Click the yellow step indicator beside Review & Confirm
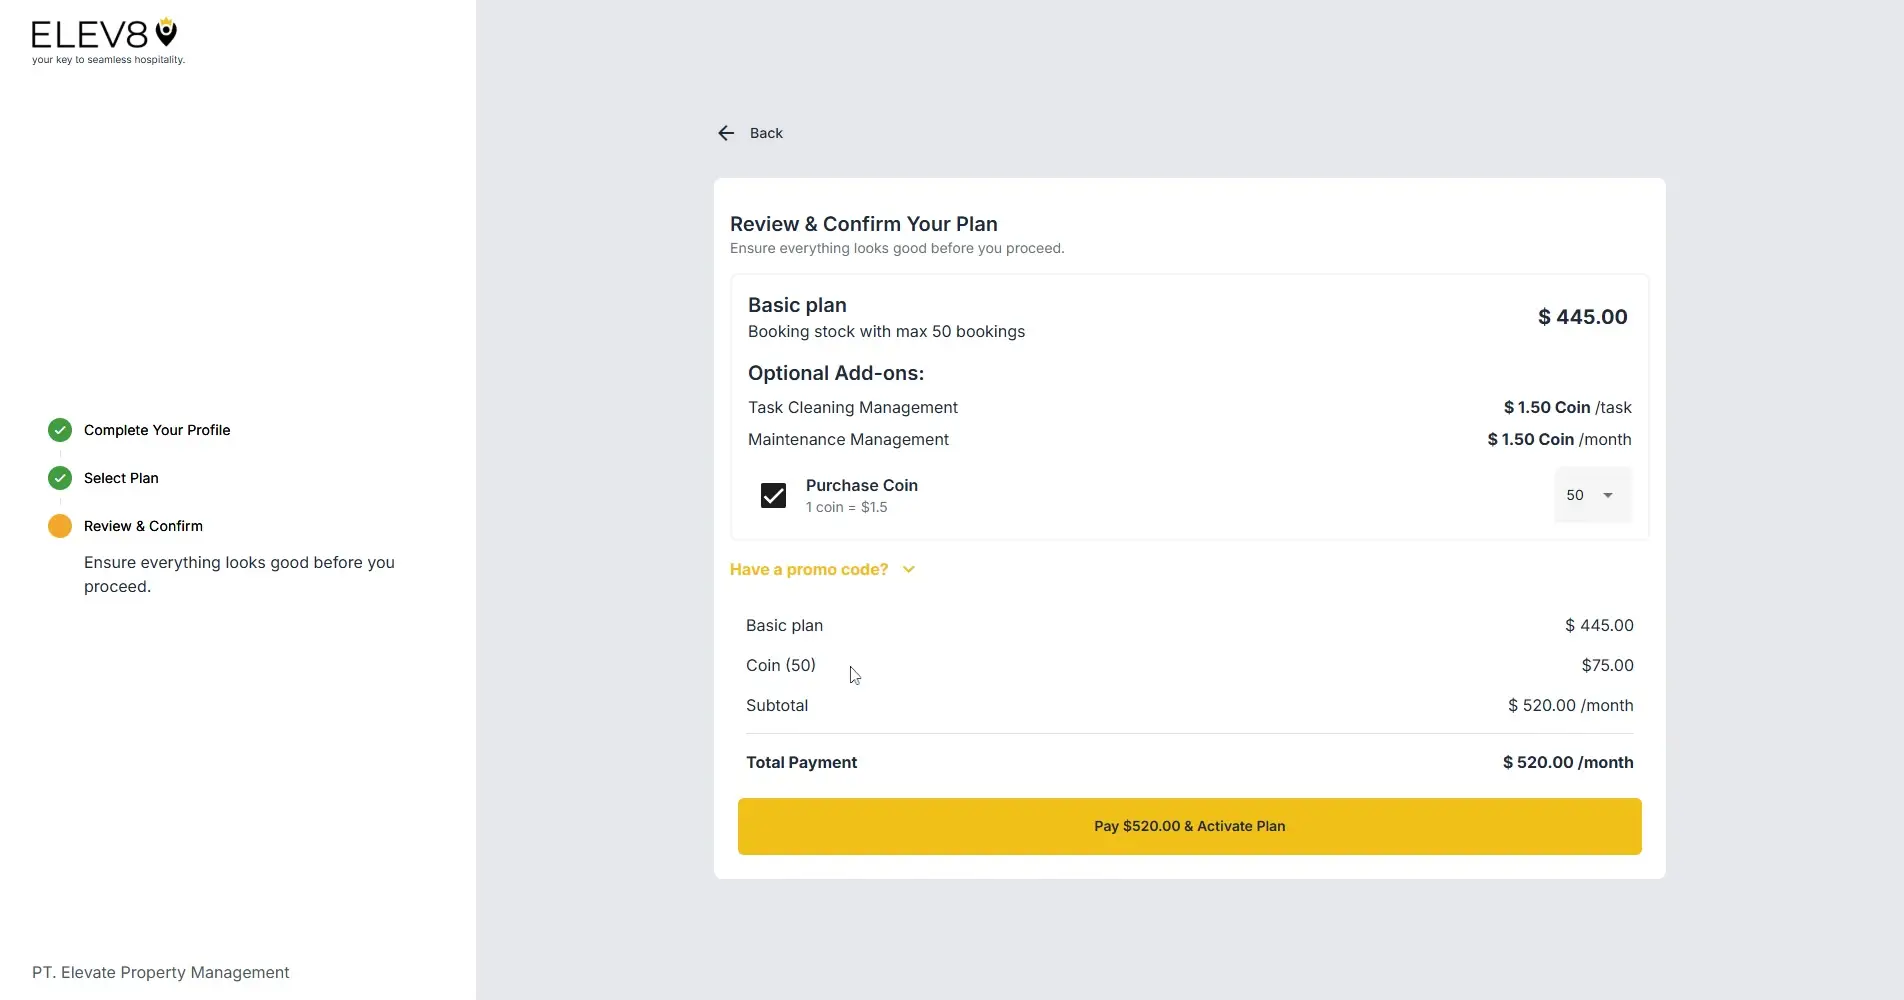Viewport: 1904px width, 1000px height. (x=59, y=525)
